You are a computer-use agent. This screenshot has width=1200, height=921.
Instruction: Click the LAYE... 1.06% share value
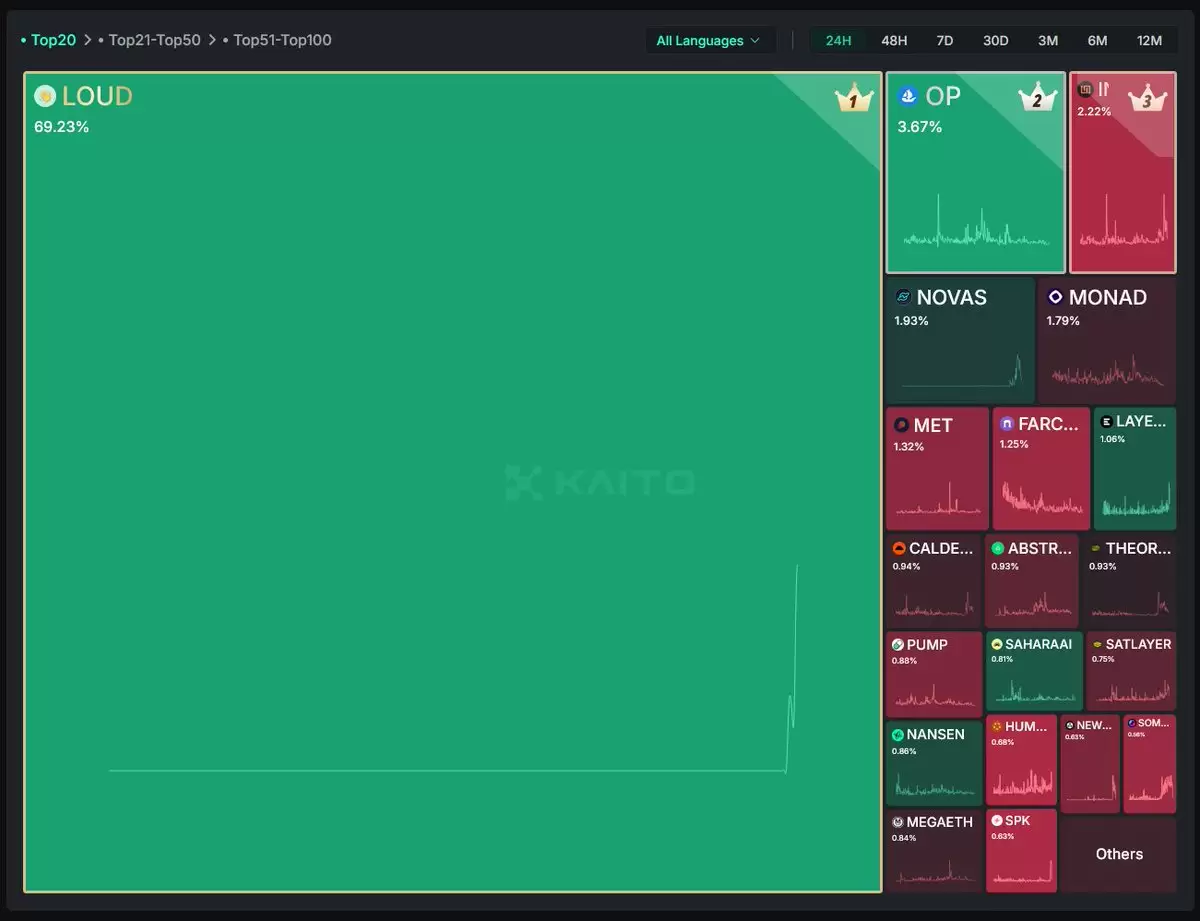tap(1112, 439)
